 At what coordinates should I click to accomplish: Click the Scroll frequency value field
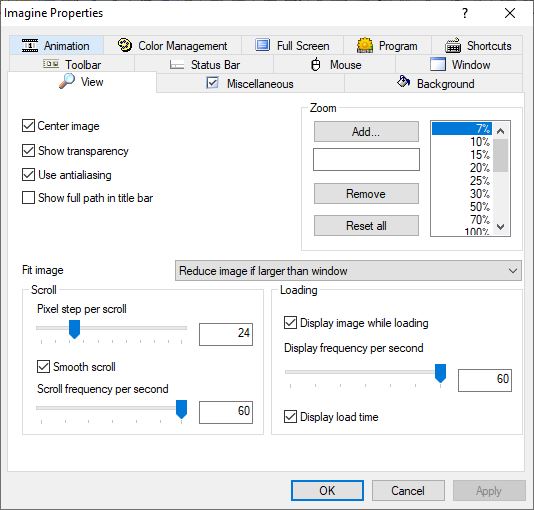[x=226, y=412]
